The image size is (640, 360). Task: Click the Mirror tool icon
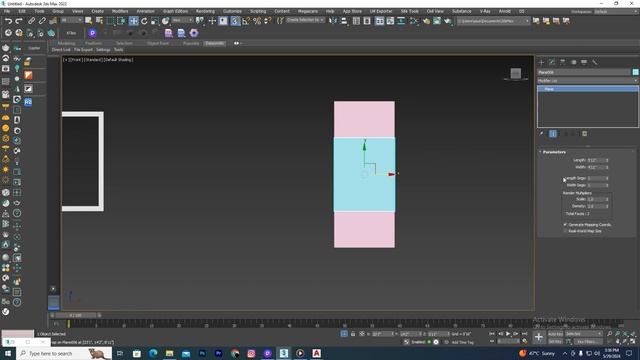[333, 21]
